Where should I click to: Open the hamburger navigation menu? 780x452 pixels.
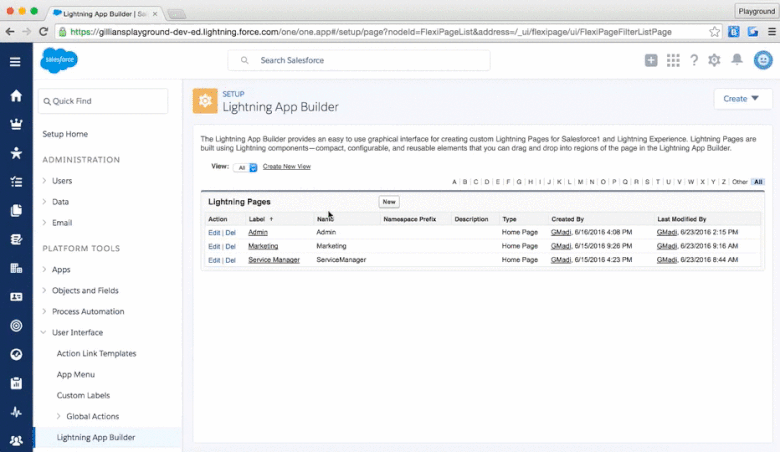tap(15, 62)
